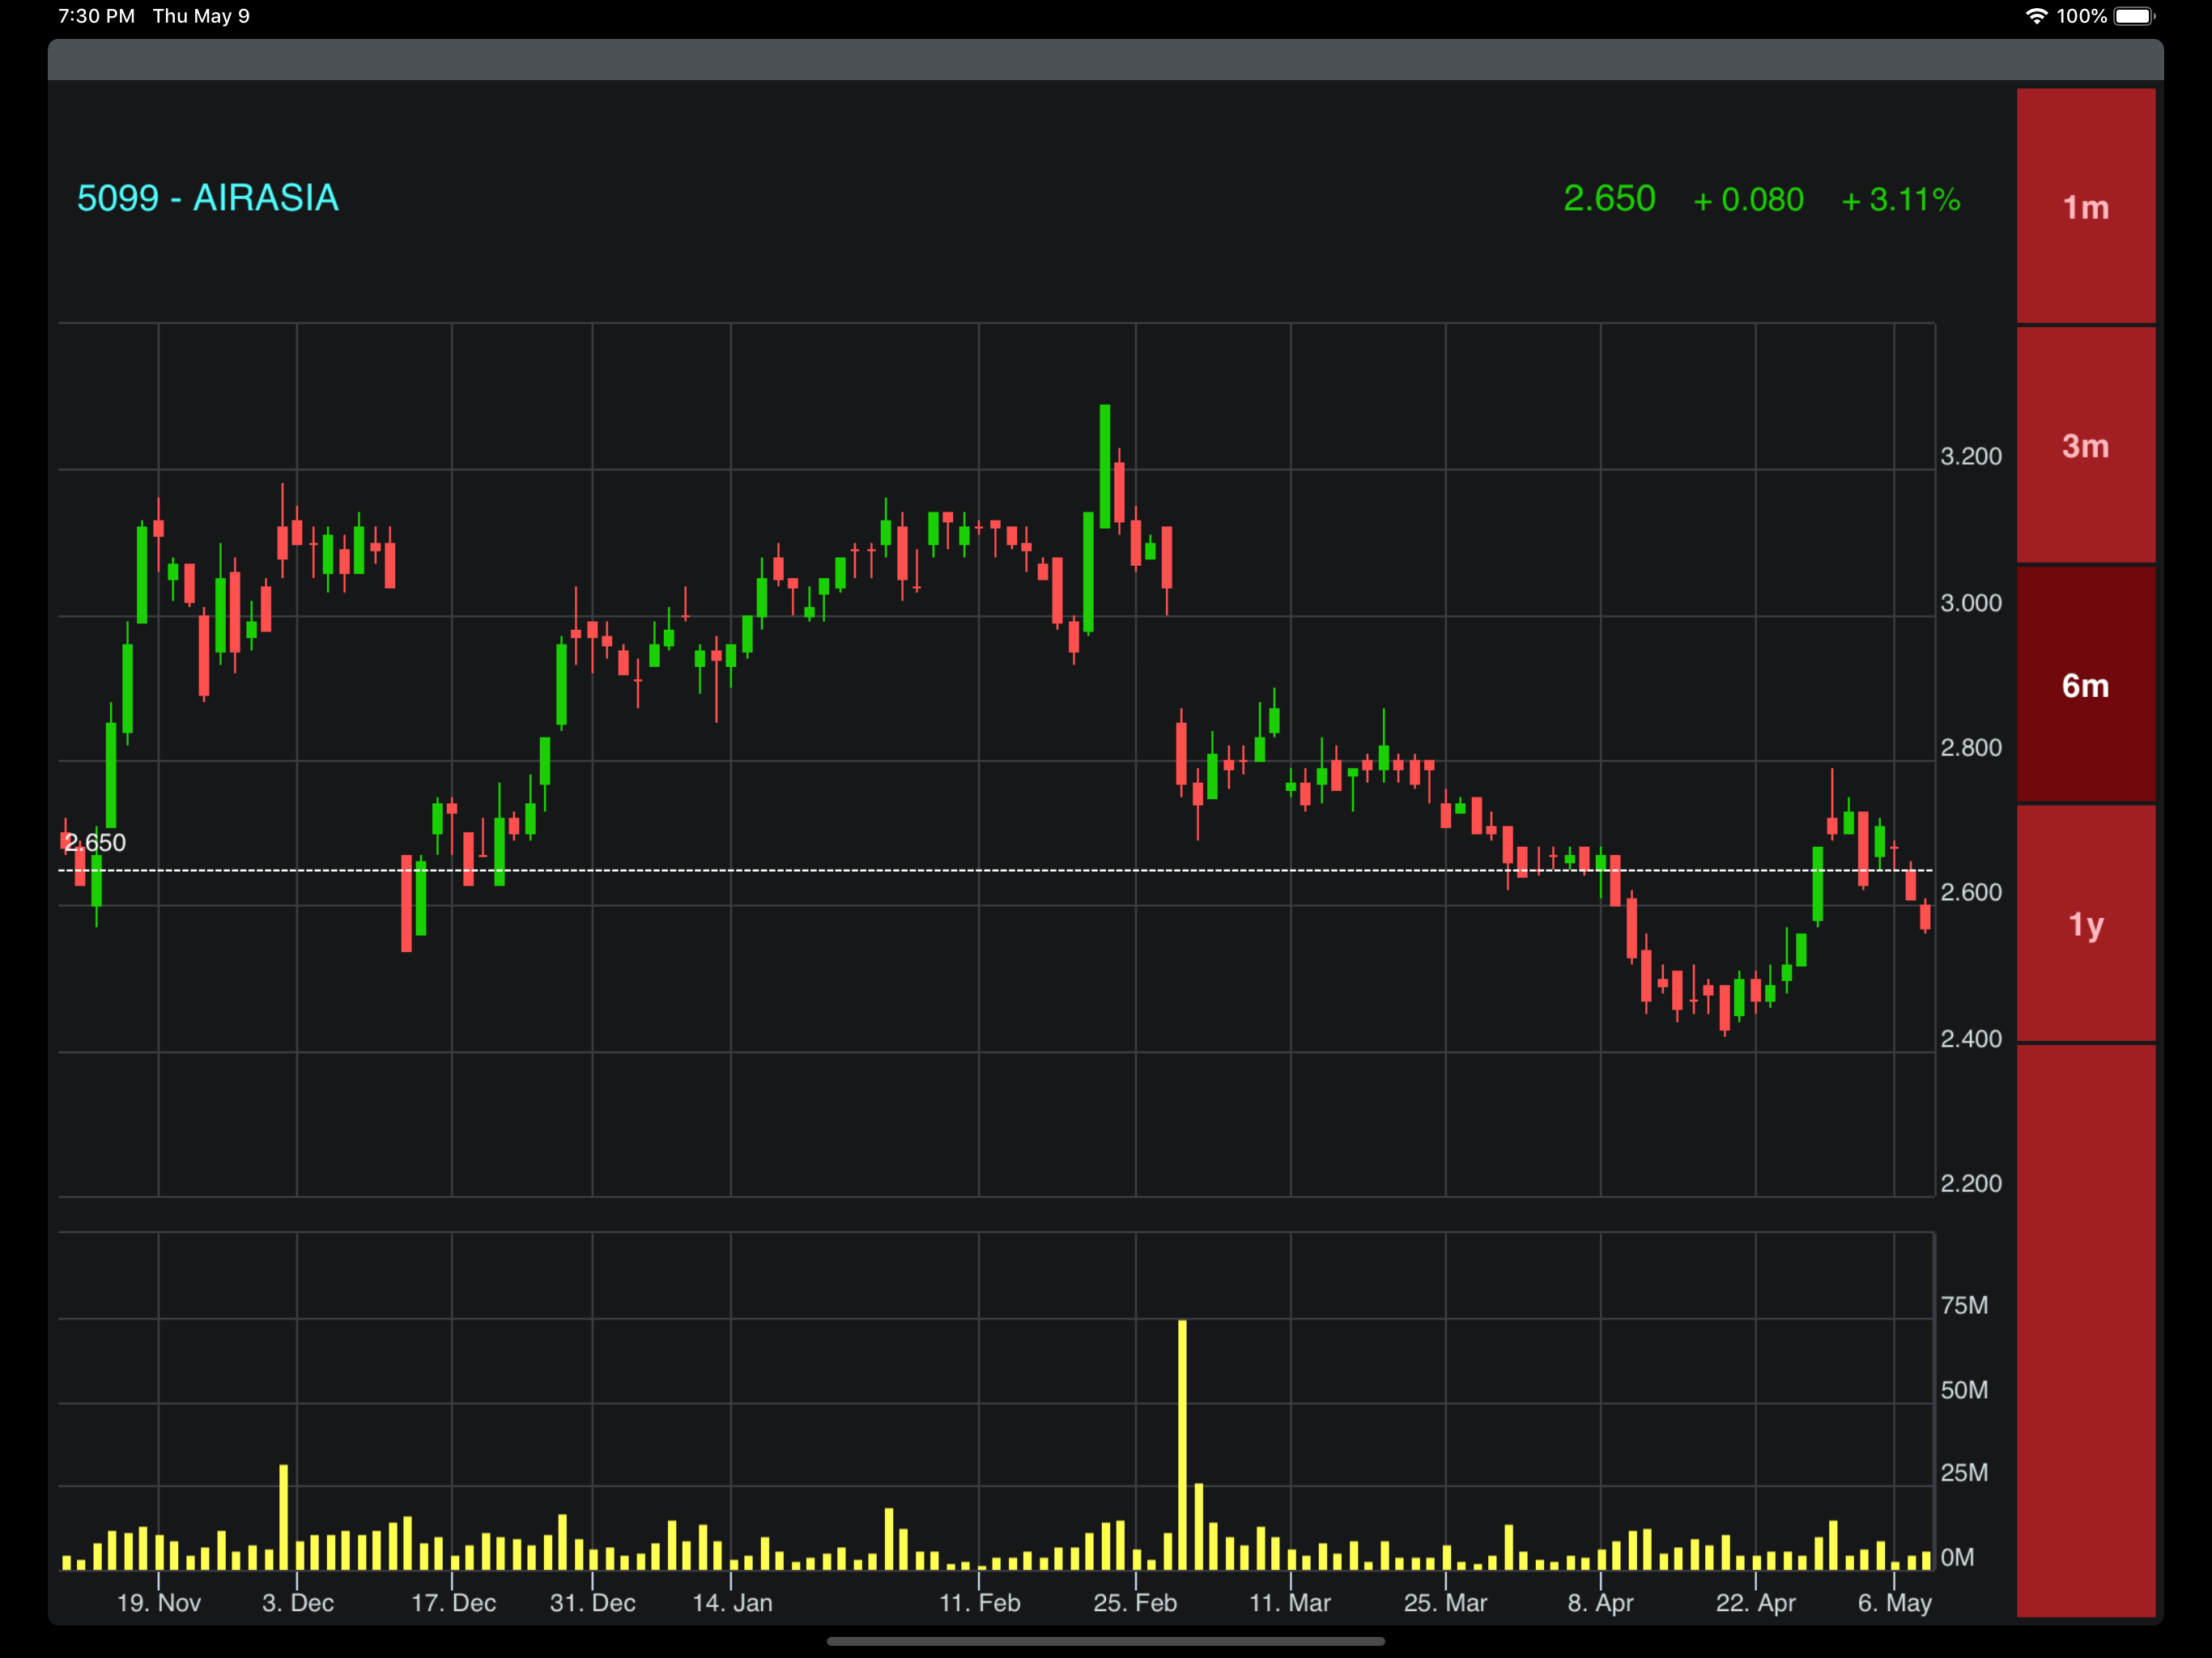Tap the 19. Nov date label

coord(159,1602)
